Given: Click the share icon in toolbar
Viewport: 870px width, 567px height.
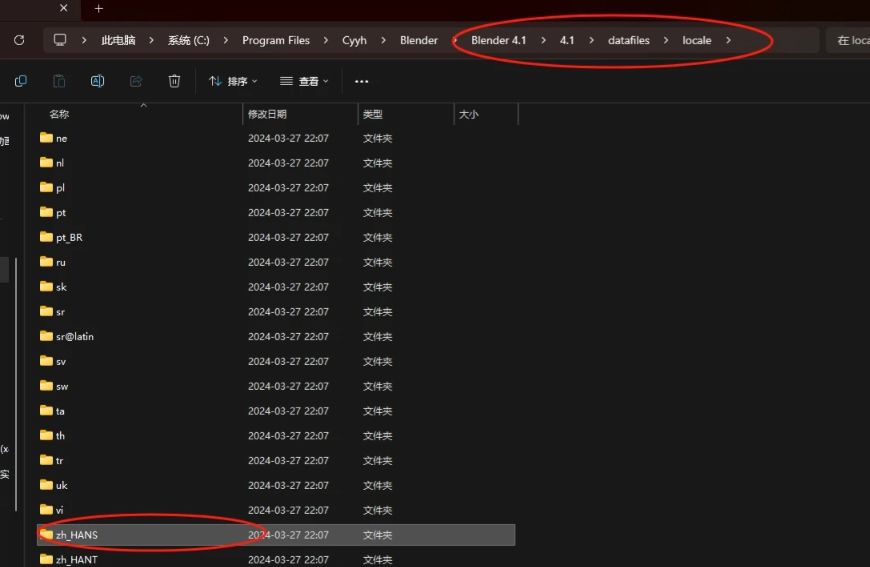Looking at the screenshot, I should (x=136, y=81).
